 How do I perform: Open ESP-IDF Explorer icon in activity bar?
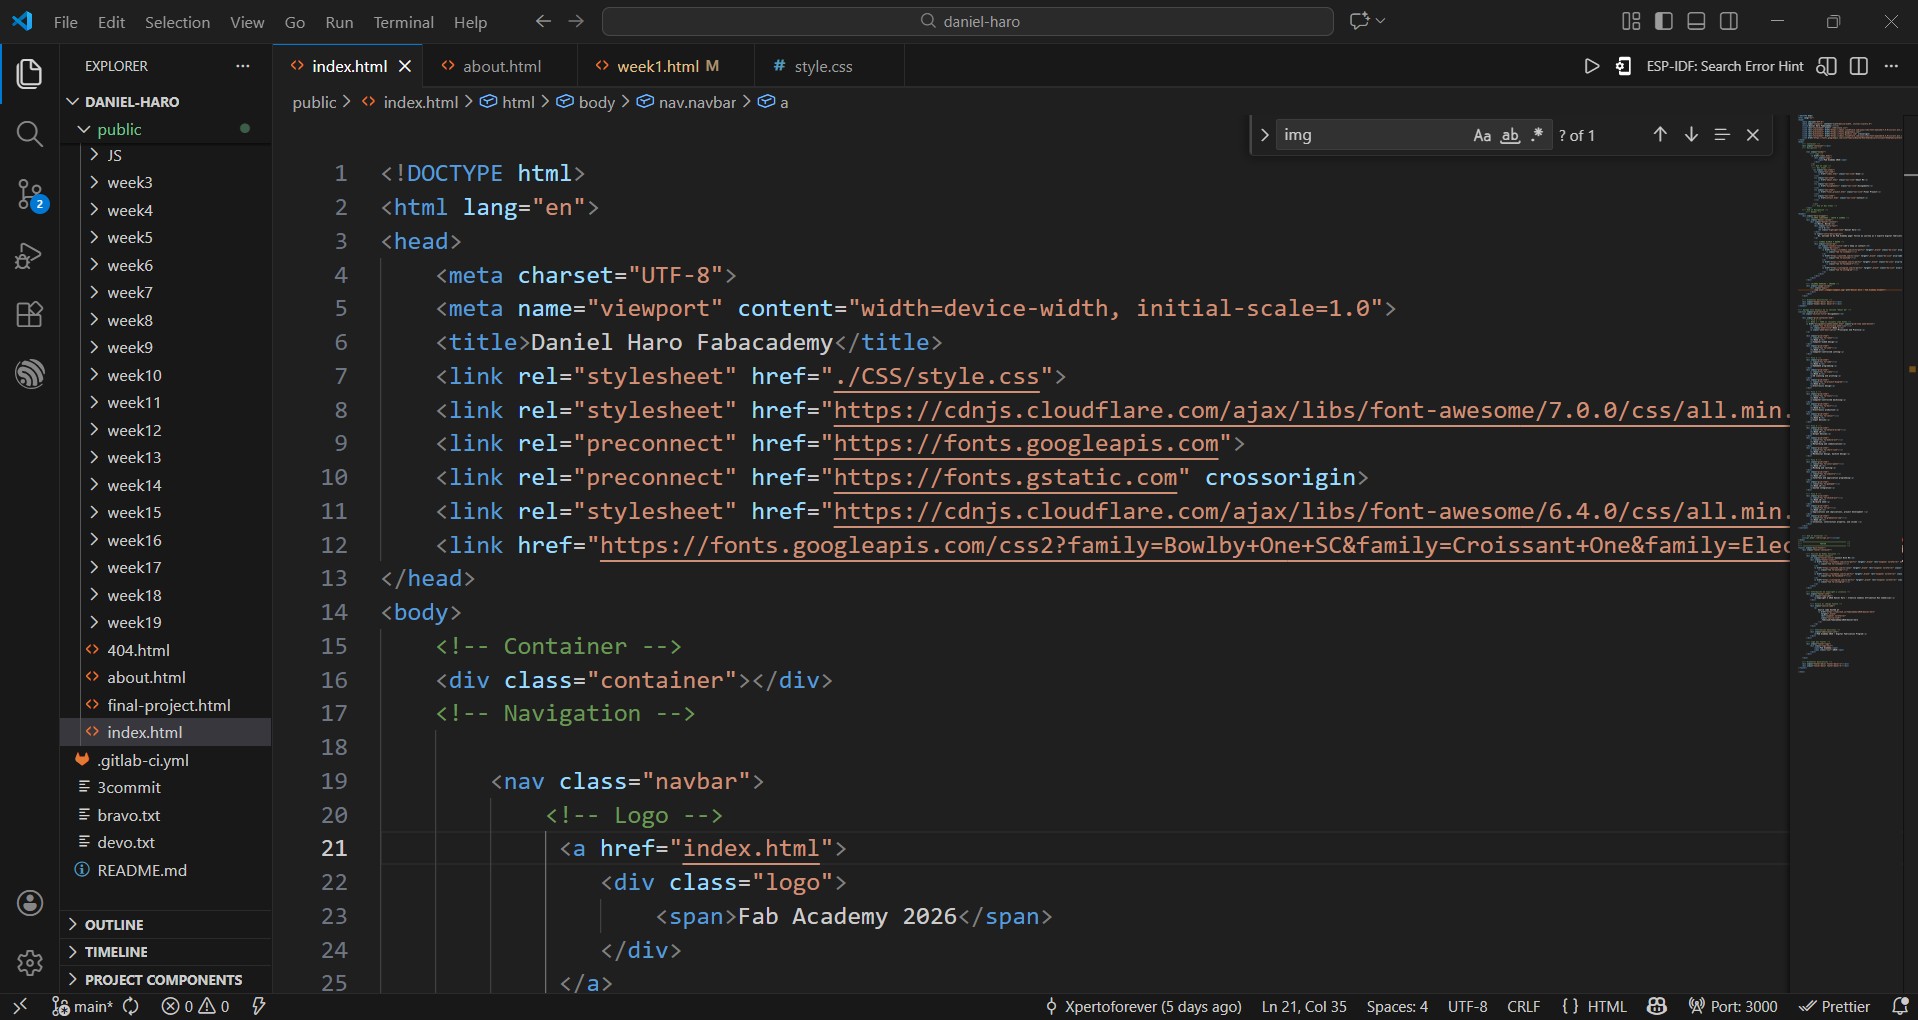(30, 374)
